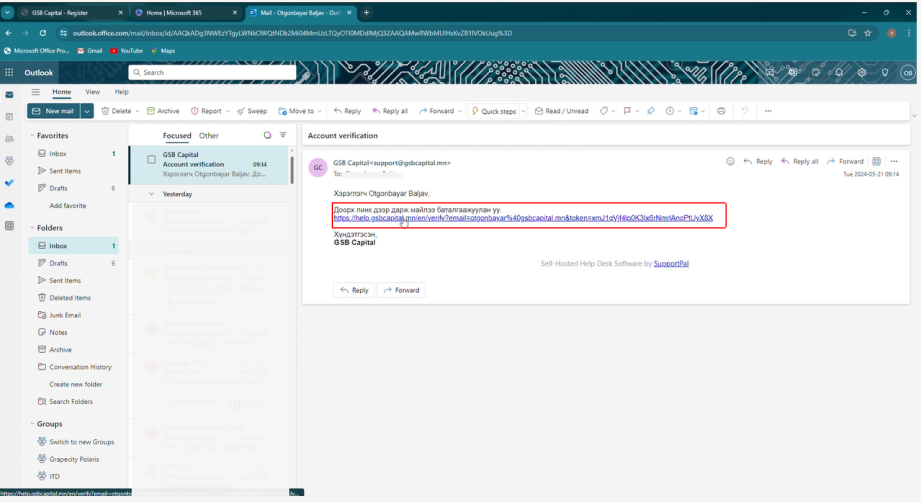Open the Delete dropdown arrow
The image size is (921, 502).
coord(137,111)
